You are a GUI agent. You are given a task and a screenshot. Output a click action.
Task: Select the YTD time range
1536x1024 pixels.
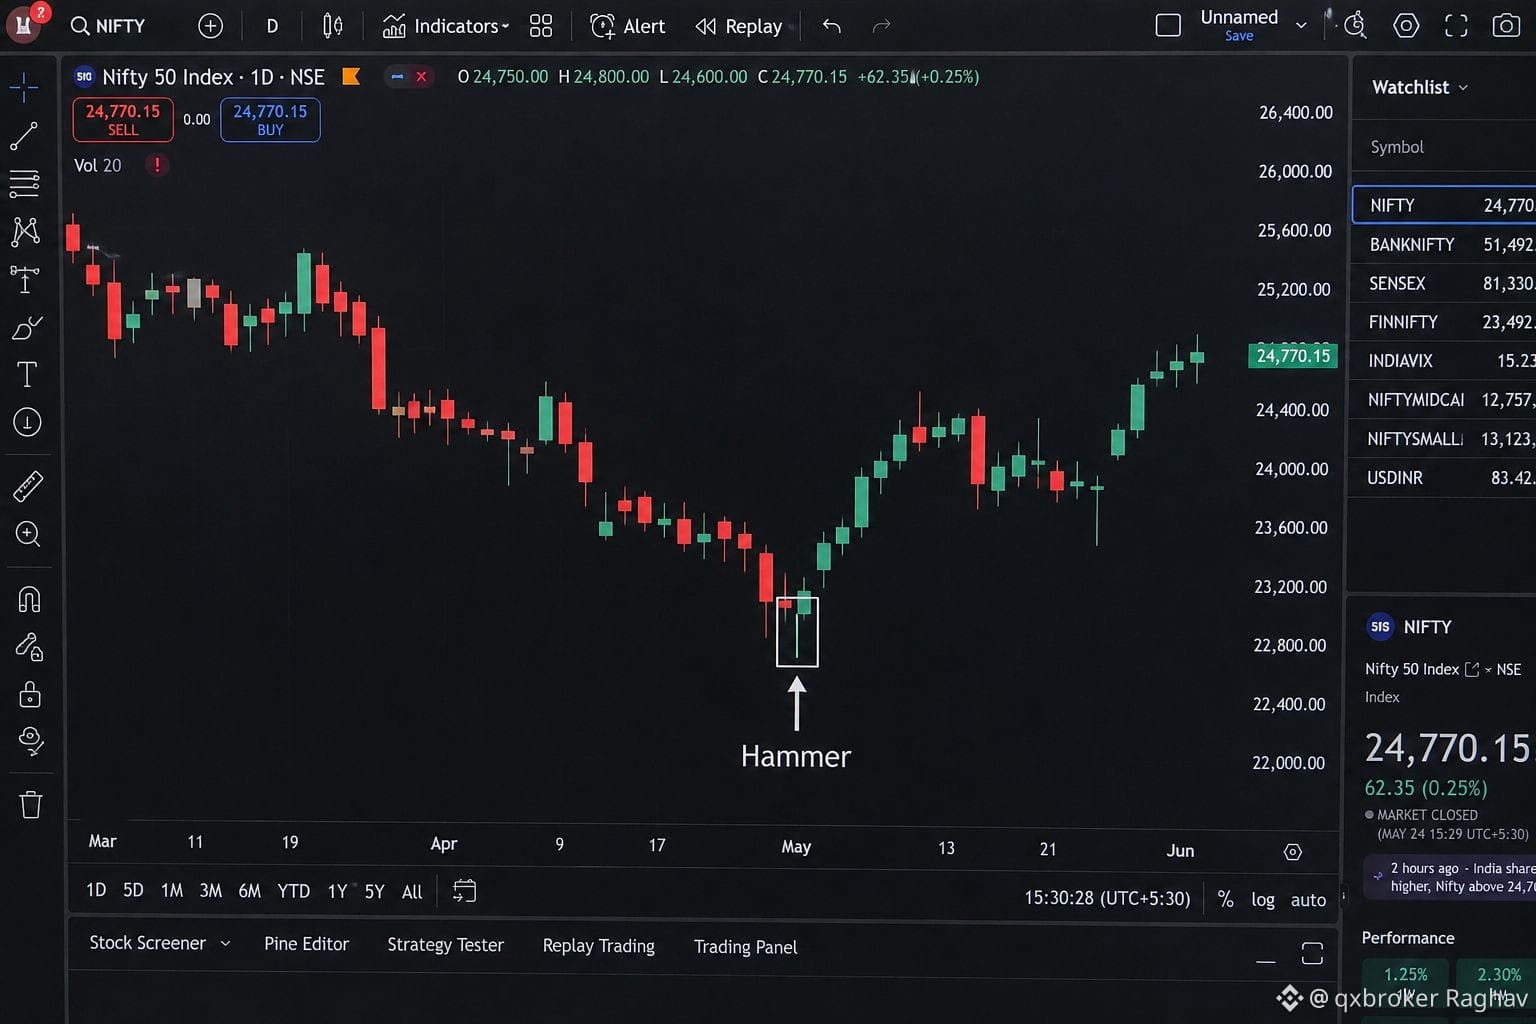[293, 891]
